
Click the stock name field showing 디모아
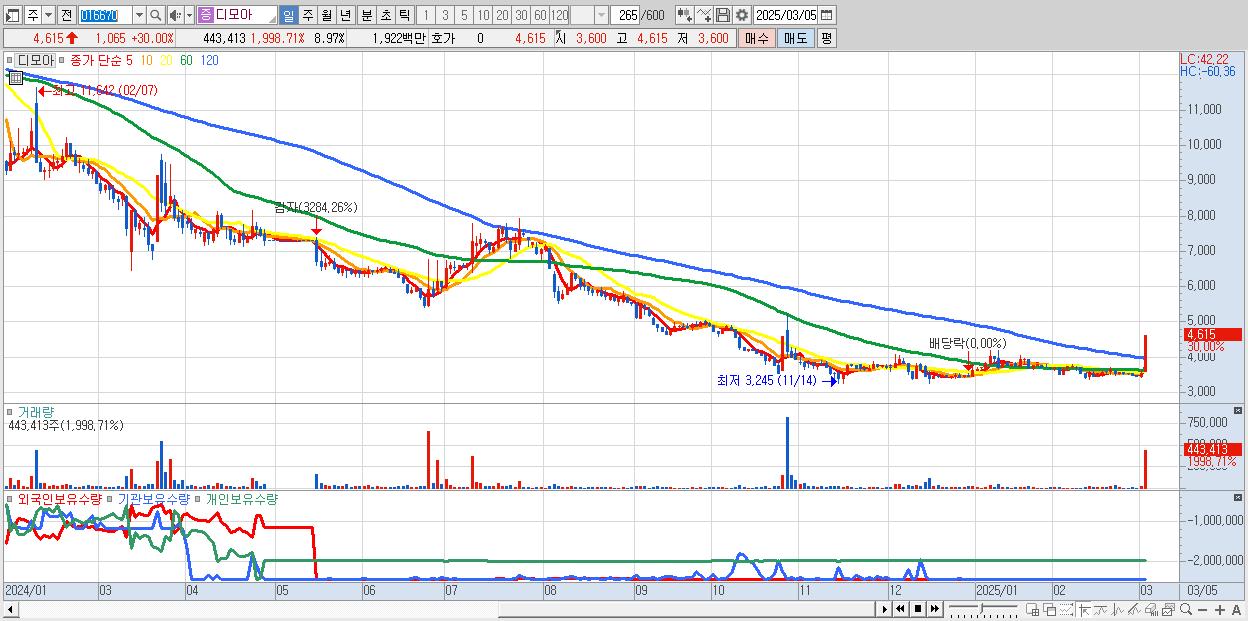pos(237,15)
